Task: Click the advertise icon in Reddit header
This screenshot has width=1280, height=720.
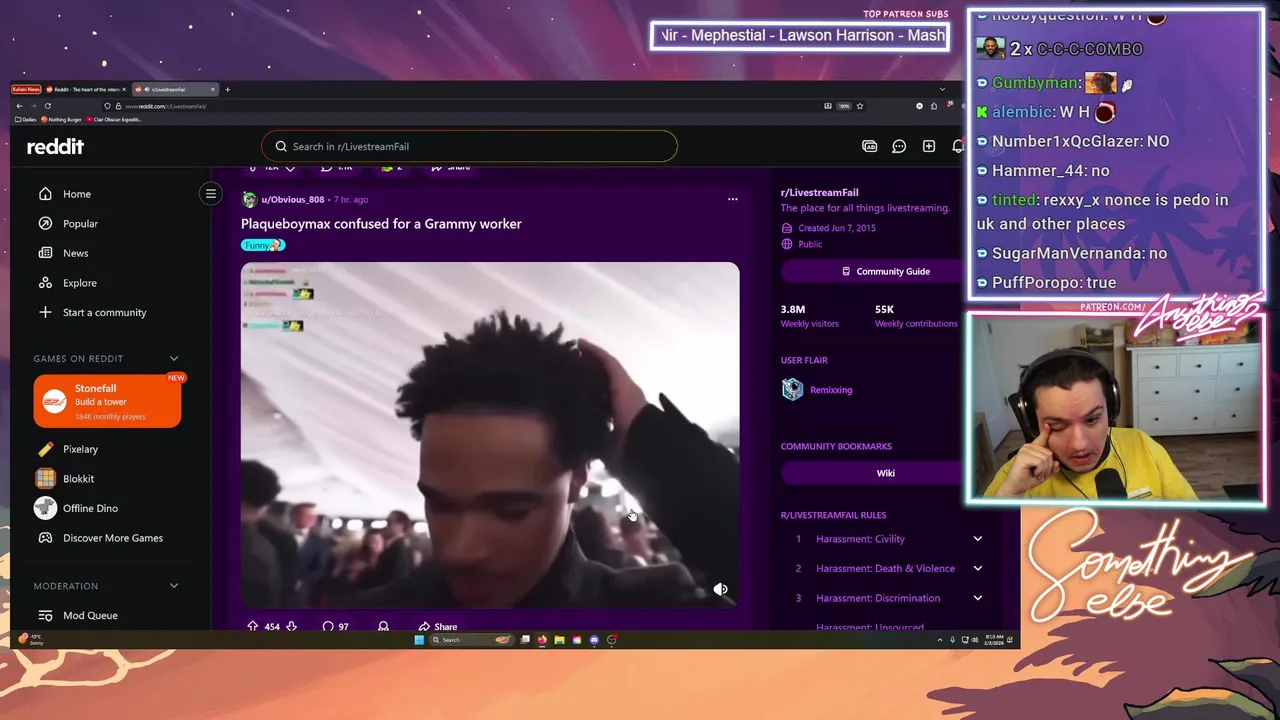Action: 869,146
